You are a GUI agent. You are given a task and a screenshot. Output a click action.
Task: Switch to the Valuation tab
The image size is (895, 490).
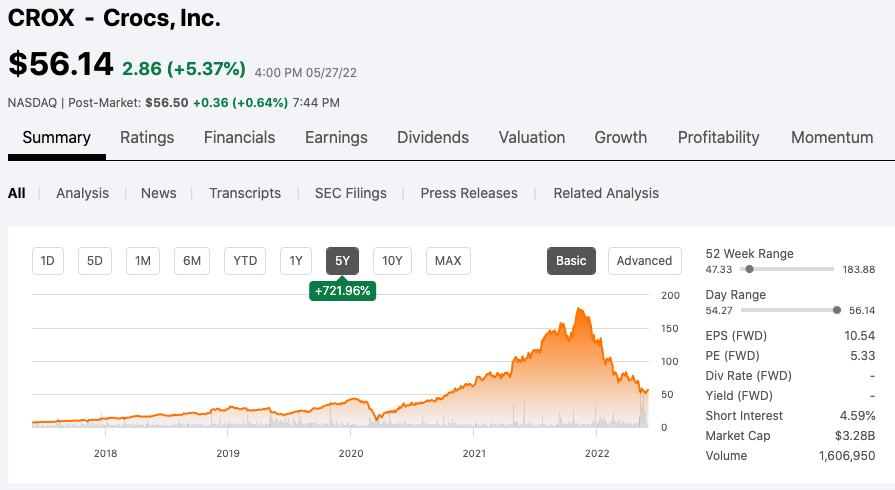tap(531, 138)
